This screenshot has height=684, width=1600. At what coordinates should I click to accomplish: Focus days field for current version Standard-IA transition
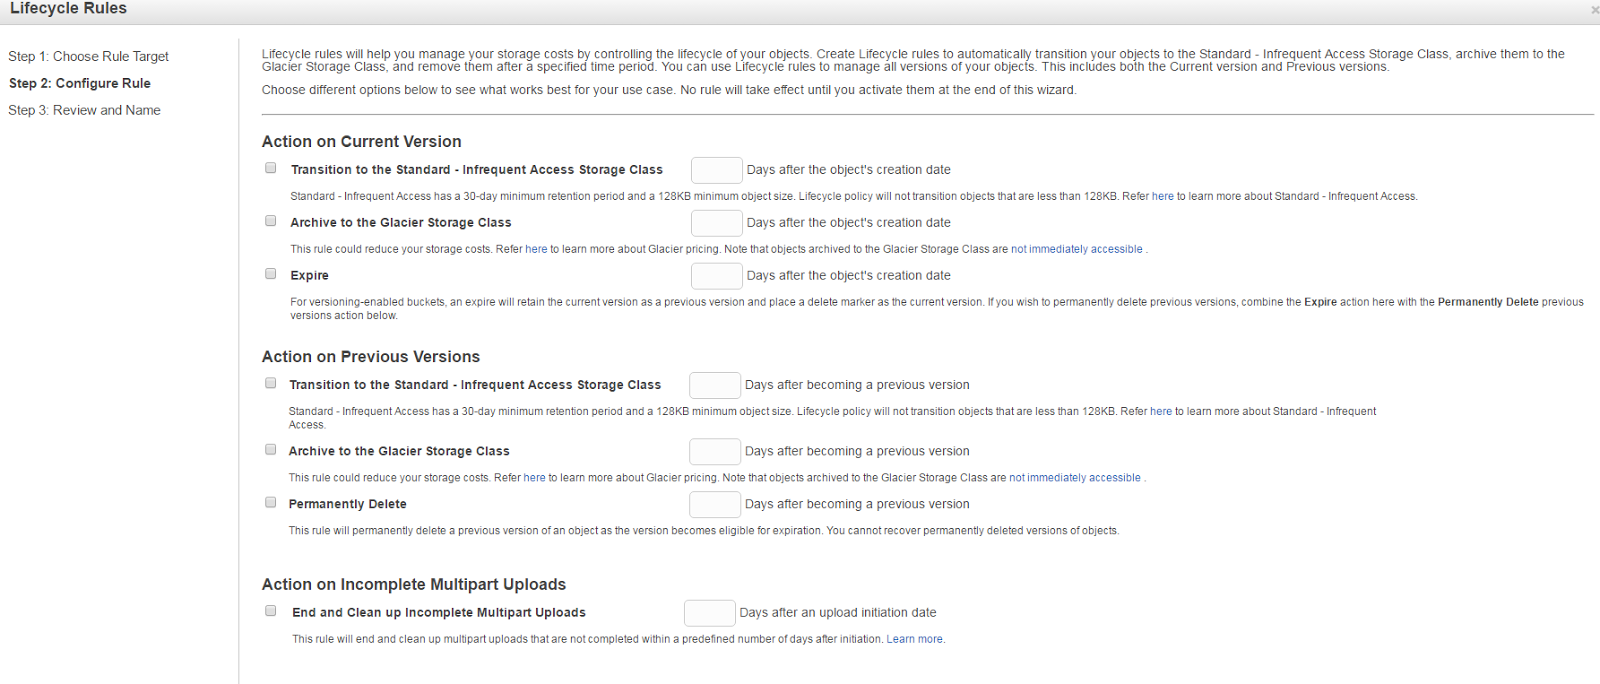[x=716, y=170]
